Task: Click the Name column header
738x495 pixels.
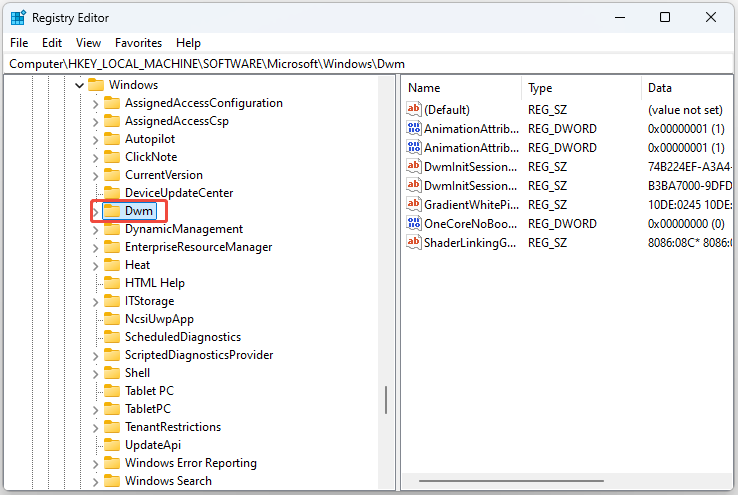Action: tap(462, 88)
